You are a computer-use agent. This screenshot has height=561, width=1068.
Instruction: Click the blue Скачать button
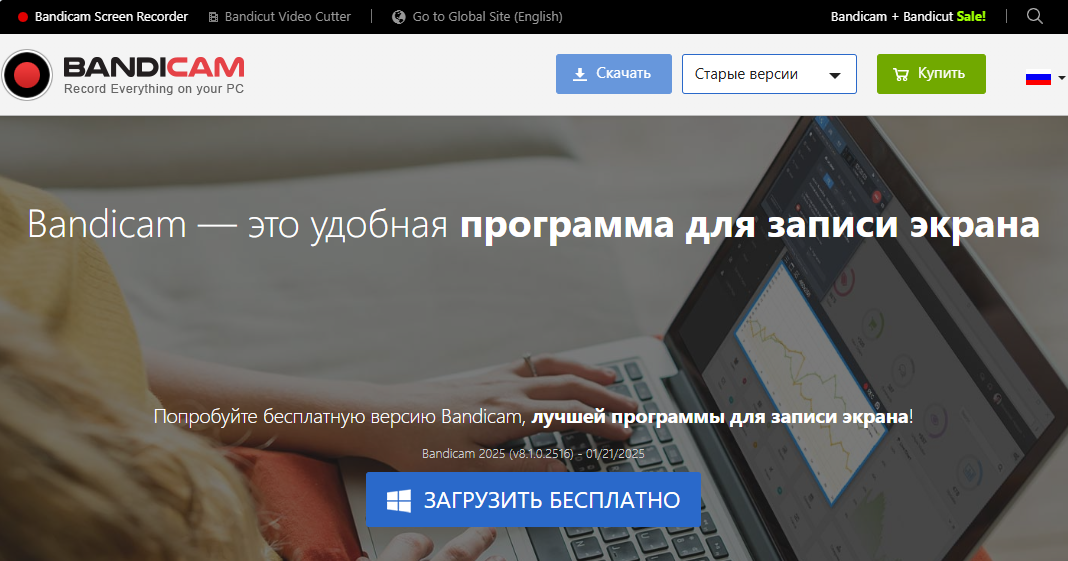tap(614, 74)
